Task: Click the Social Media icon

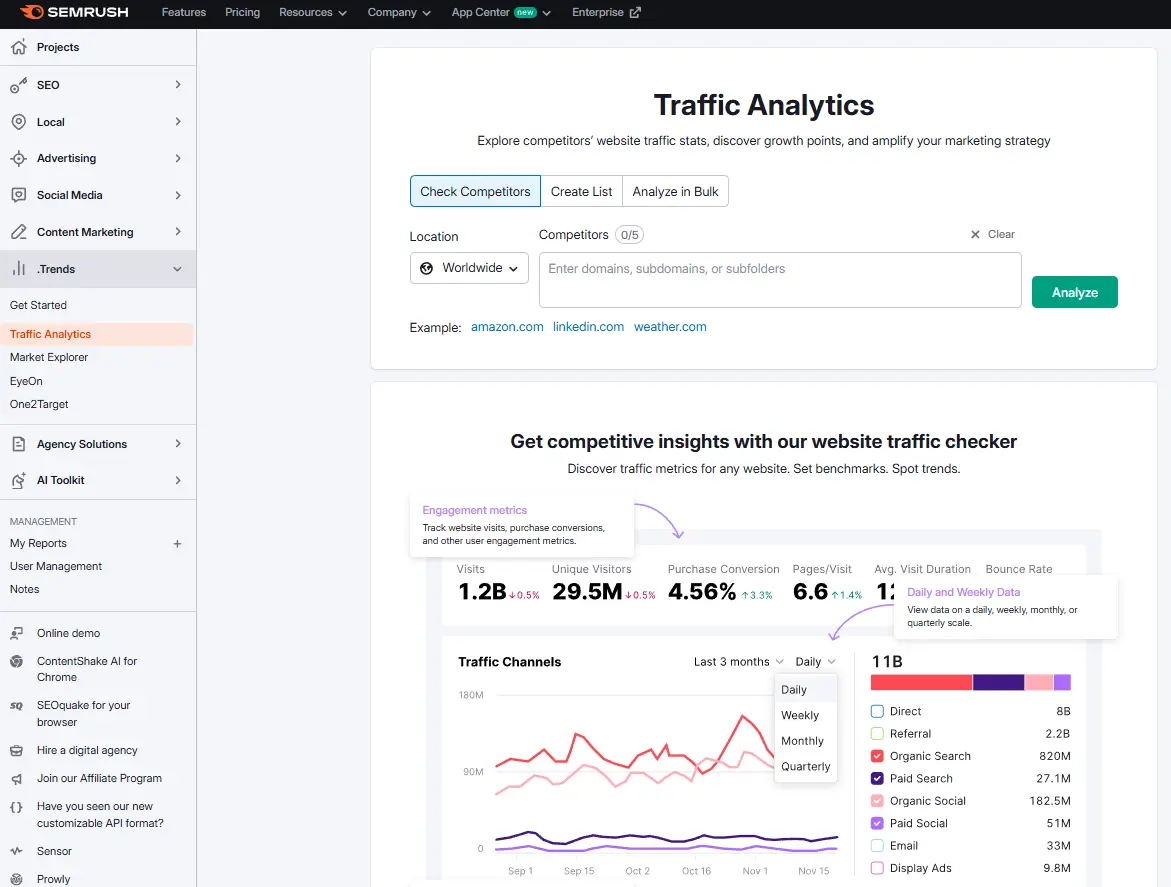Action: point(19,195)
